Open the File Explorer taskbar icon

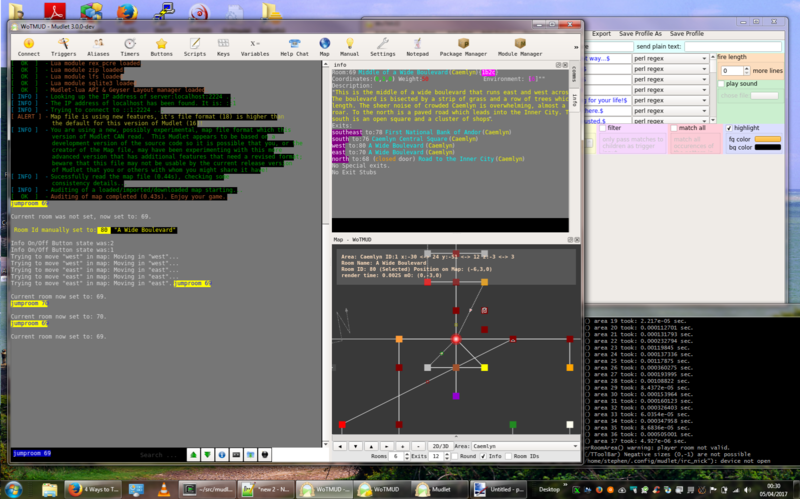pos(49,489)
